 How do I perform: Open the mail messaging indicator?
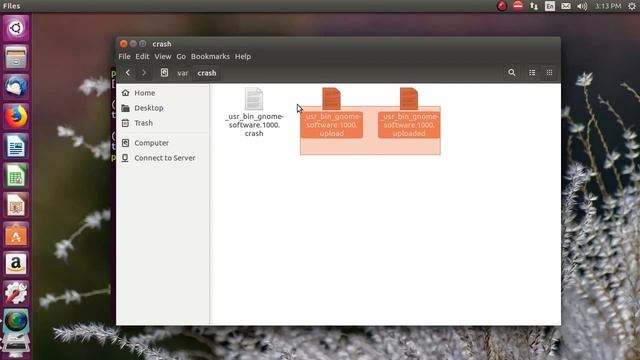click(x=566, y=6)
